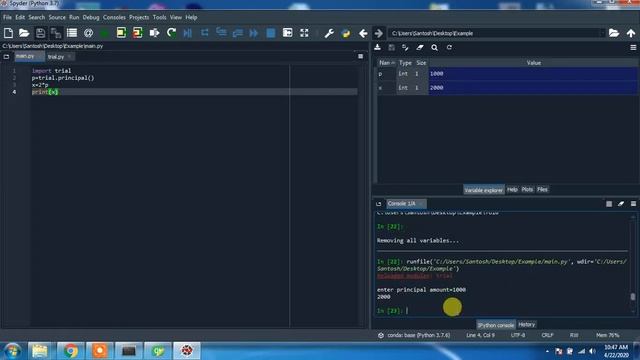This screenshot has height=360, width=640.
Task: Click the @ symbol finder icon
Action: tap(88, 33)
